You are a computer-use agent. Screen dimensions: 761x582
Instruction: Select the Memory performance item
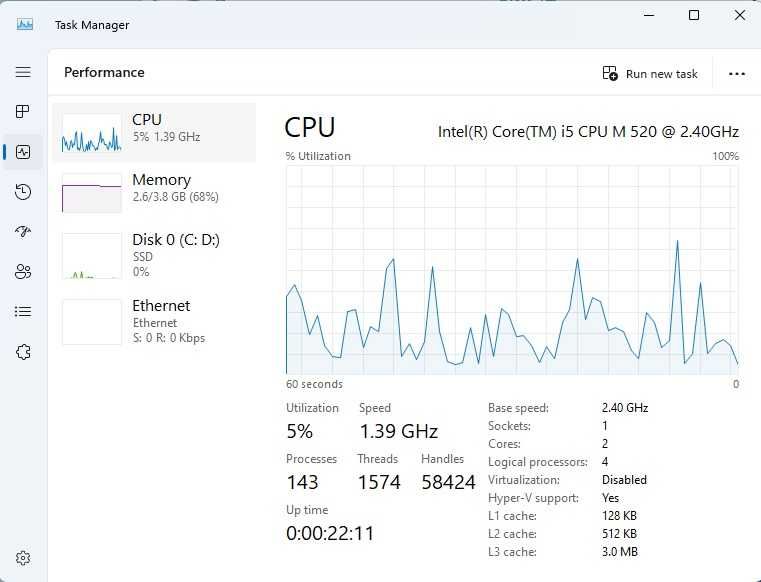(x=154, y=192)
